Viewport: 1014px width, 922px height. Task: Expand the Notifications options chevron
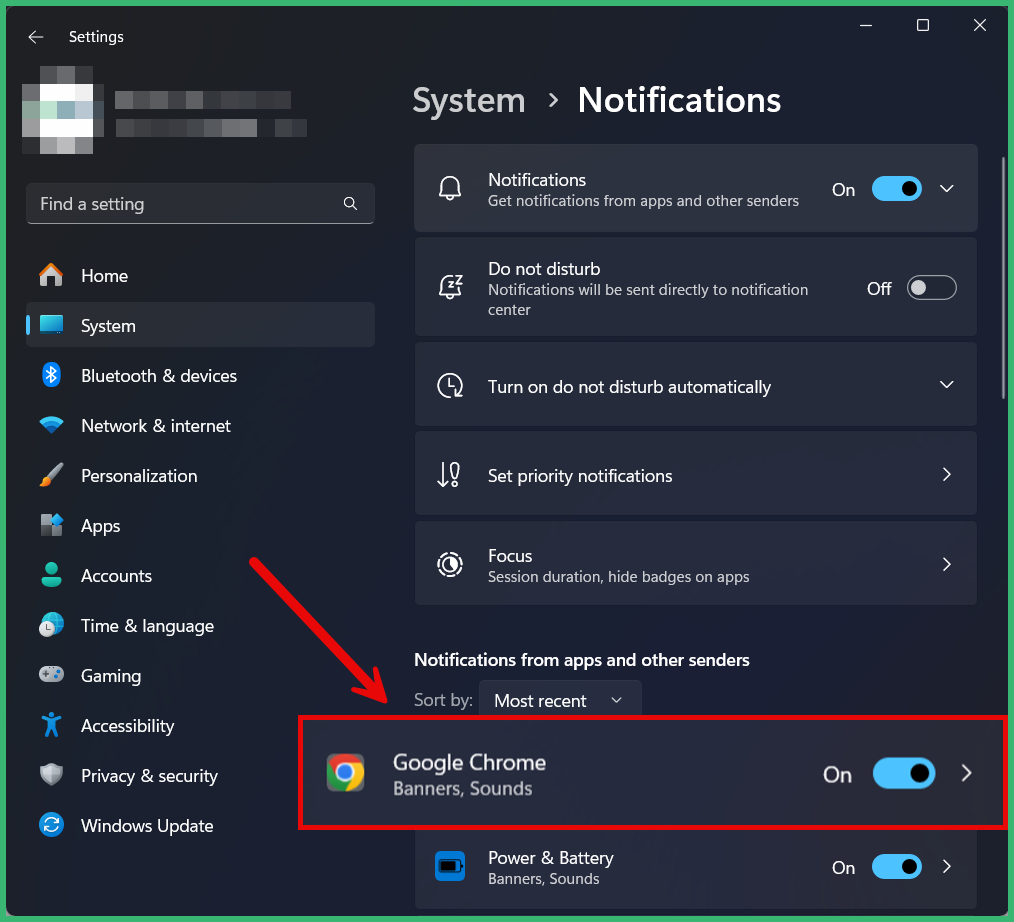947,189
